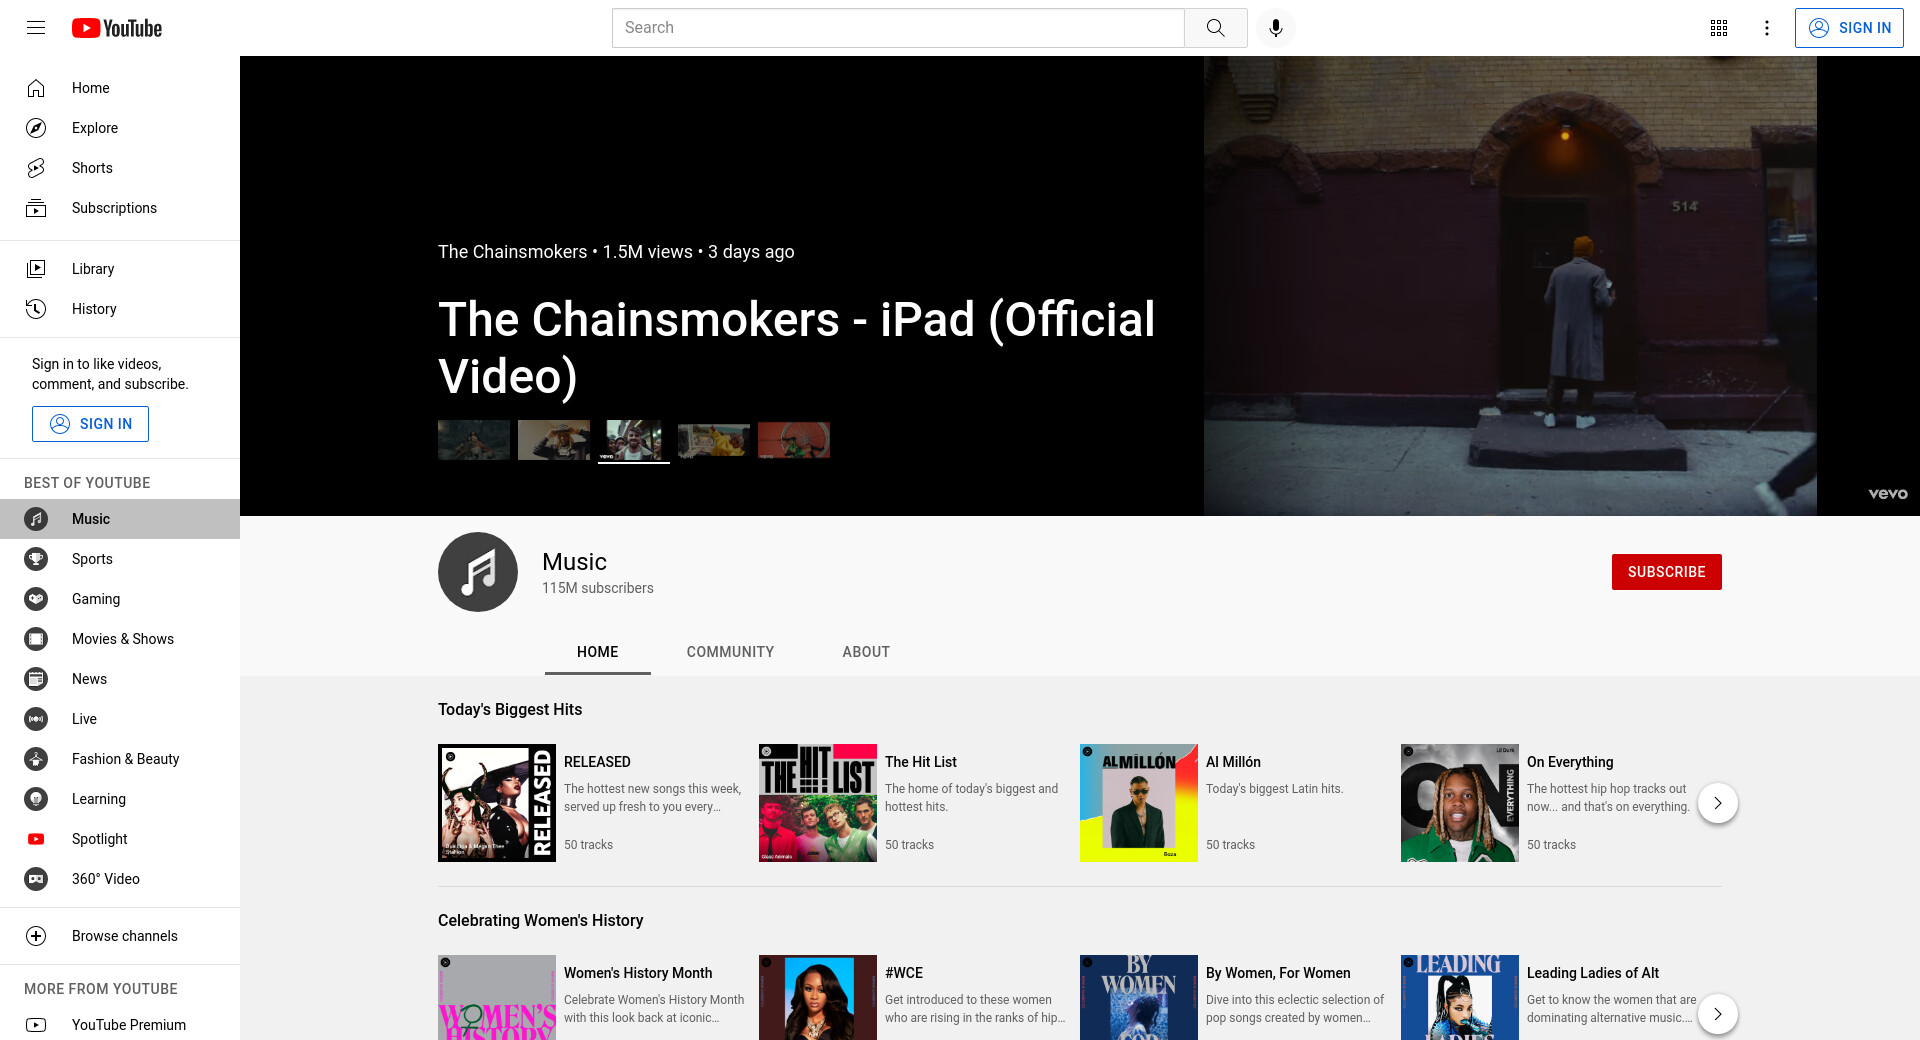Click the Home icon in sidebar

(x=36, y=88)
